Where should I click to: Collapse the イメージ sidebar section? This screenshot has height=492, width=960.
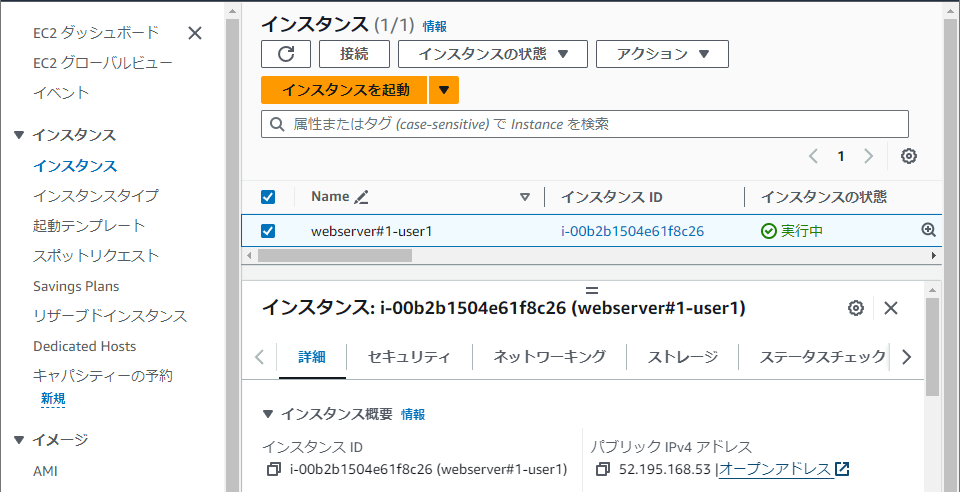(19, 439)
